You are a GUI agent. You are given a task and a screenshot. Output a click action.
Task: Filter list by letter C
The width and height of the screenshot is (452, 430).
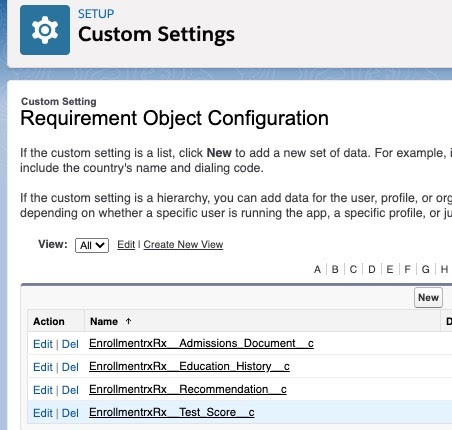coord(353,269)
